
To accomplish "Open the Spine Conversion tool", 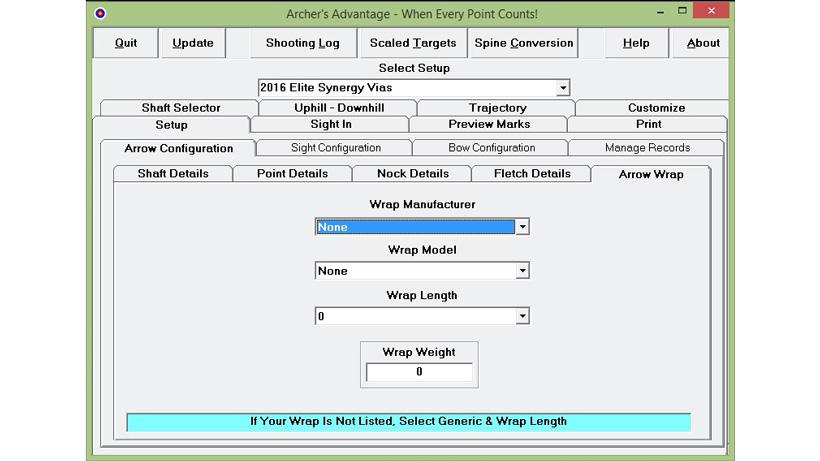I will point(523,43).
